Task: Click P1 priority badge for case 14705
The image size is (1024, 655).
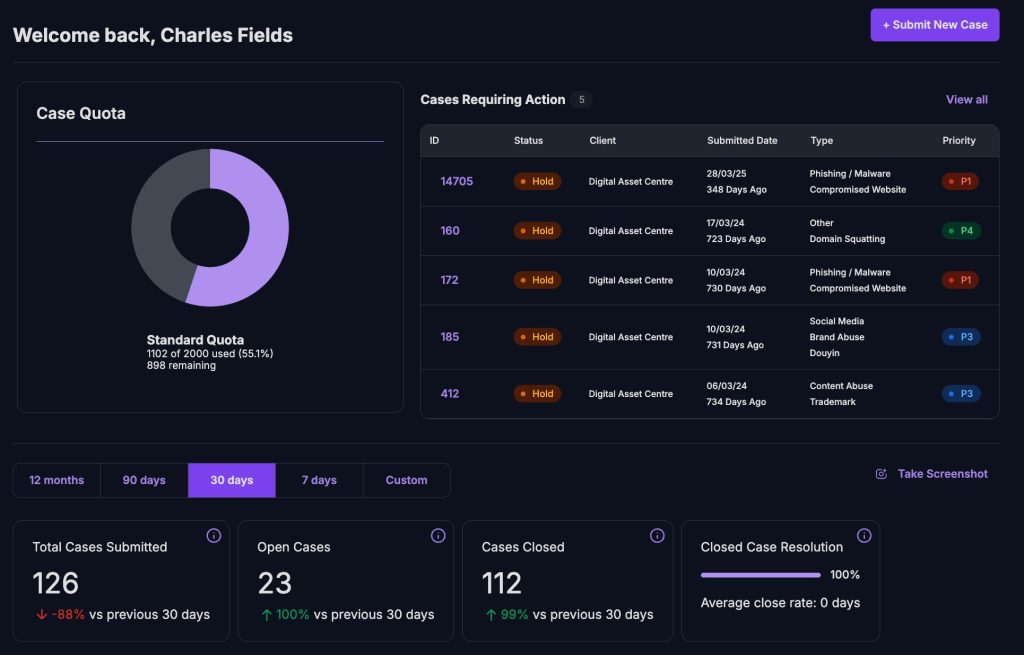Action: coord(960,181)
